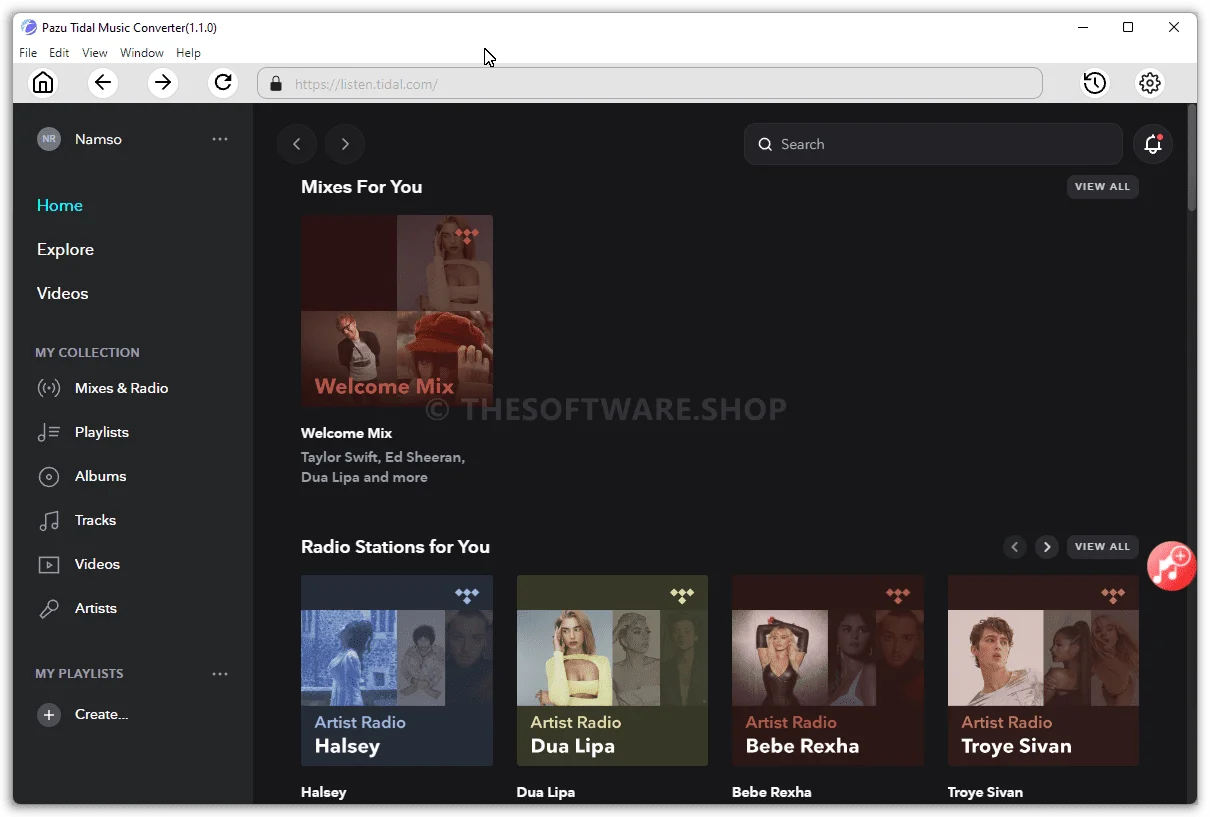Image resolution: width=1210 pixels, height=817 pixels.
Task: Click View All for Mixes For You
Action: [1102, 186]
